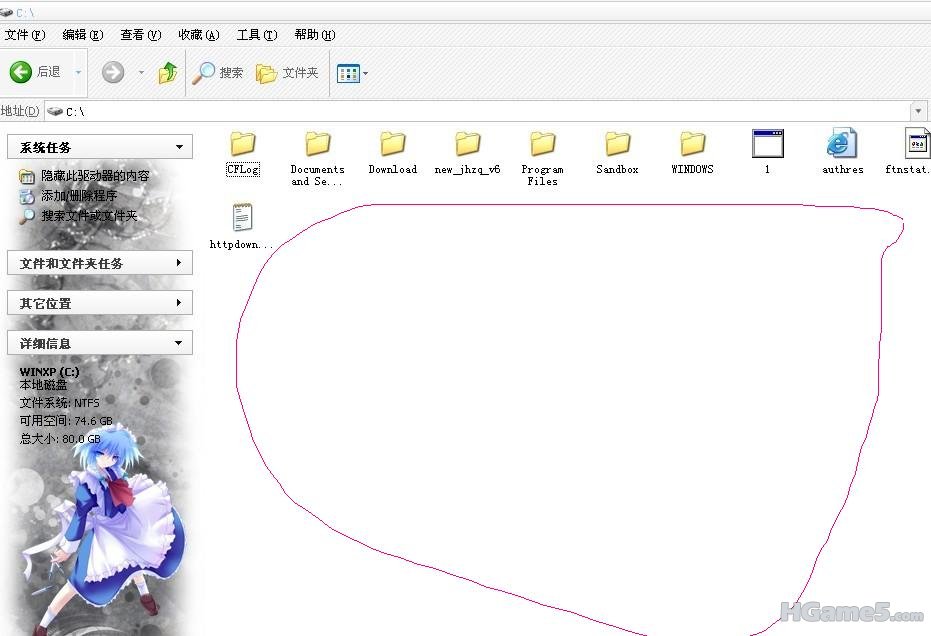Open the Search (搜索) tool
The height and width of the screenshot is (636, 931).
tap(219, 73)
